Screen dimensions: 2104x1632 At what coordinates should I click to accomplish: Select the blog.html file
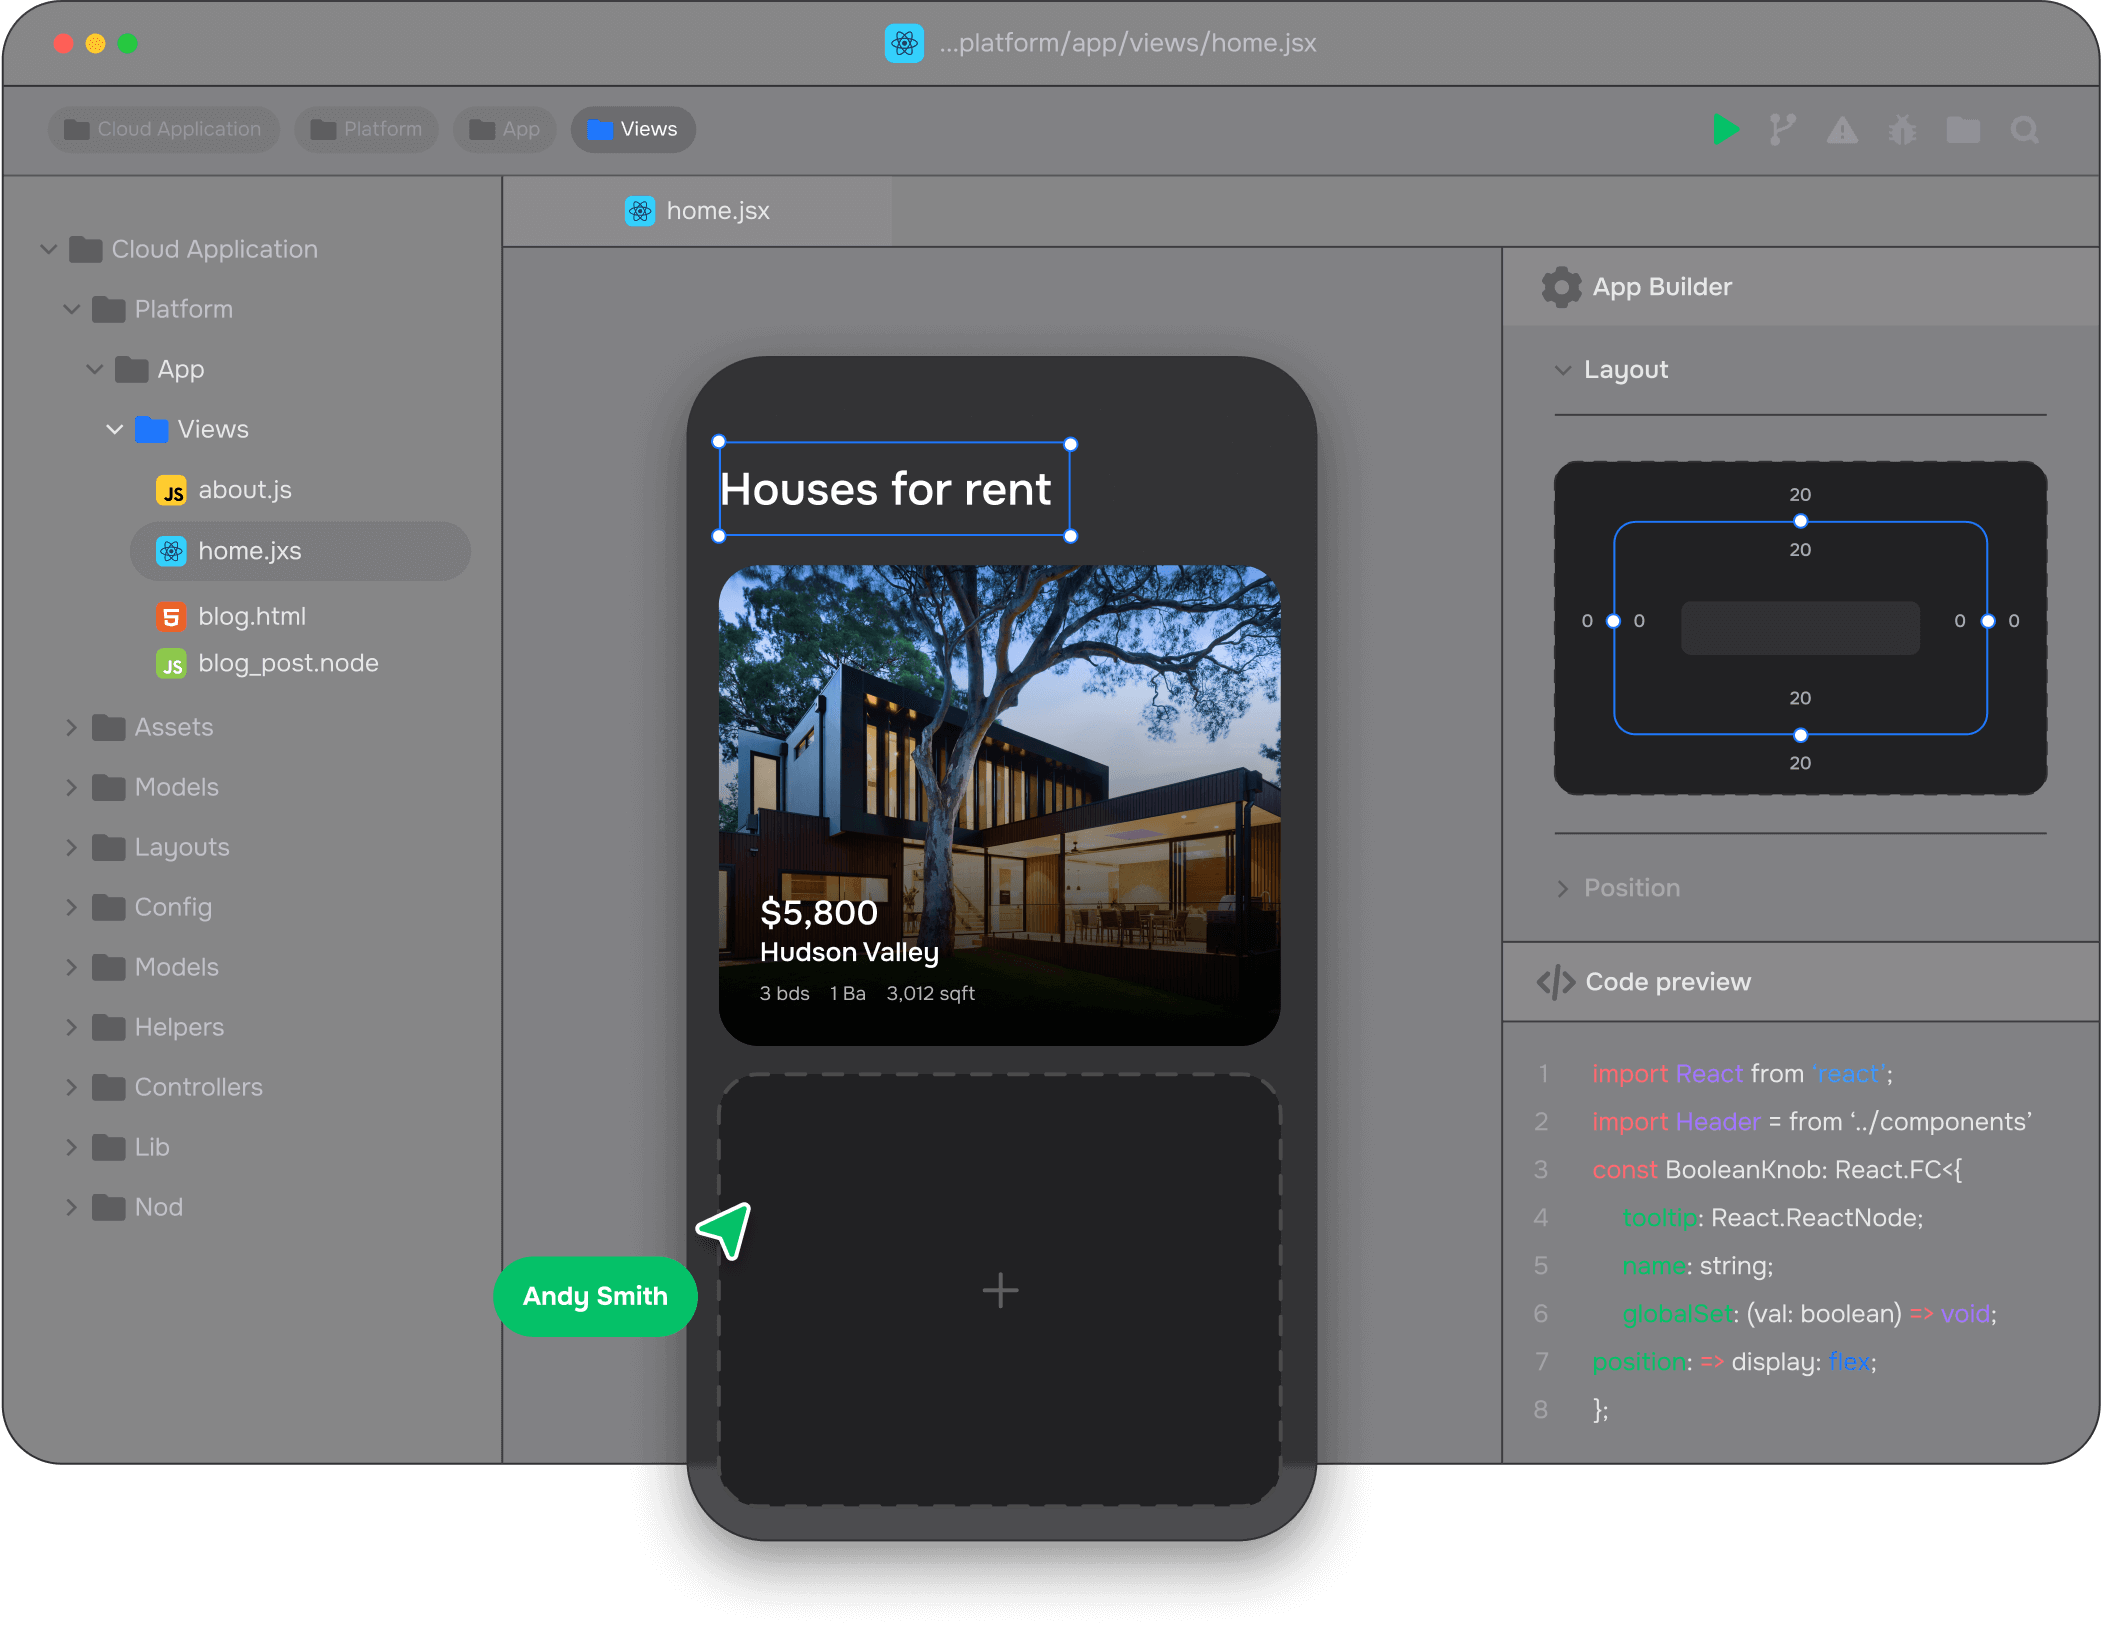point(252,616)
